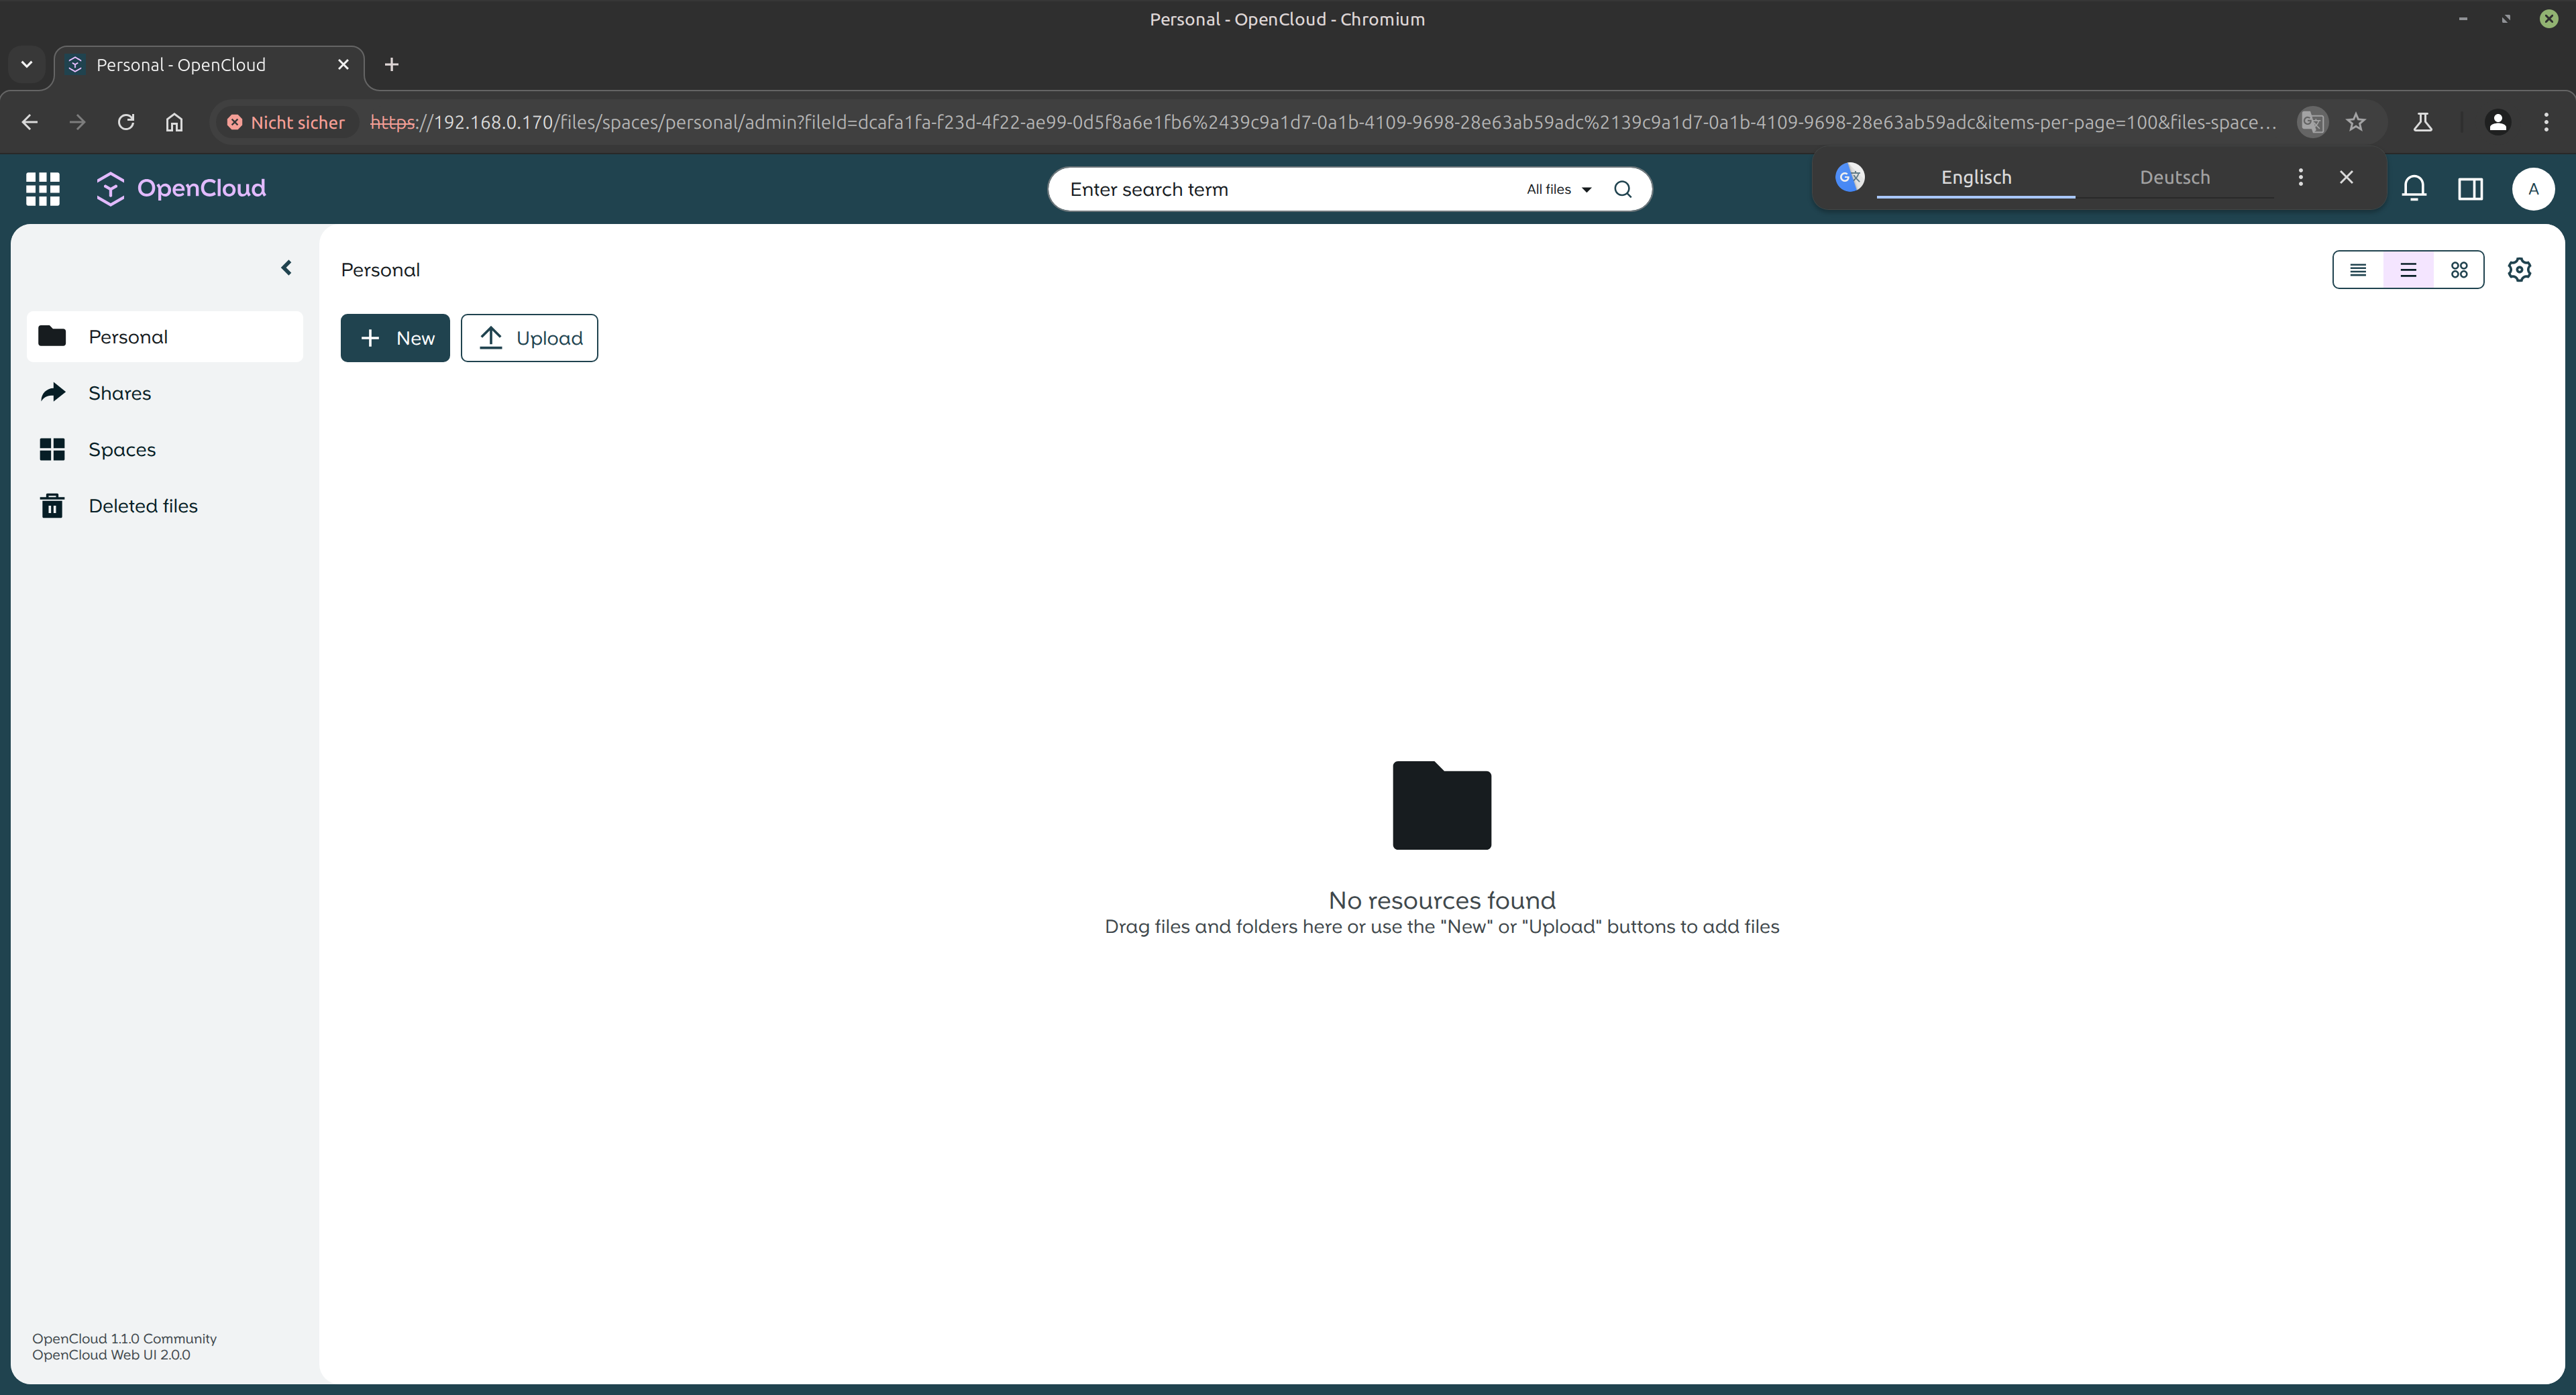Click translate icon in address bar
Screen dimensions: 2576x1395
click(x=2312, y=122)
